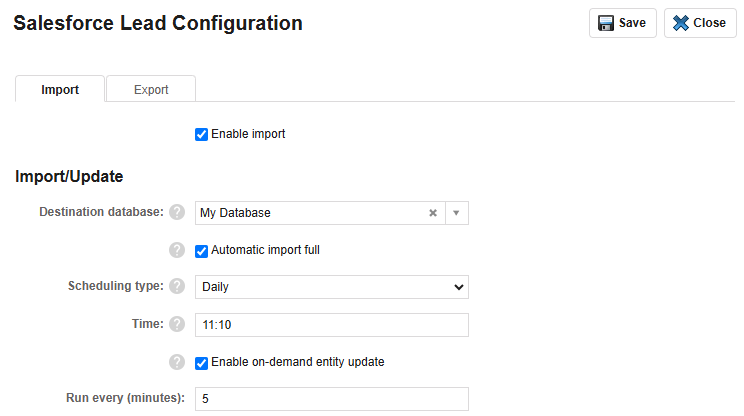
Task: Open help icon for Scheduling type
Action: [x=177, y=286]
